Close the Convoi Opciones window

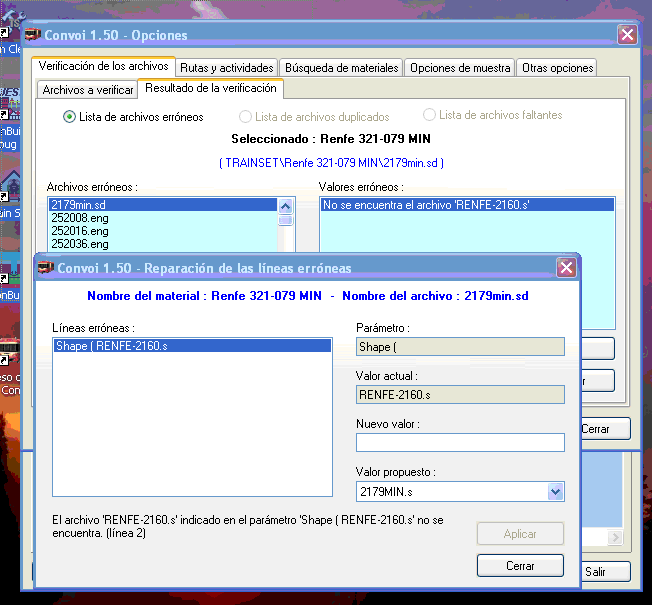coord(627,35)
